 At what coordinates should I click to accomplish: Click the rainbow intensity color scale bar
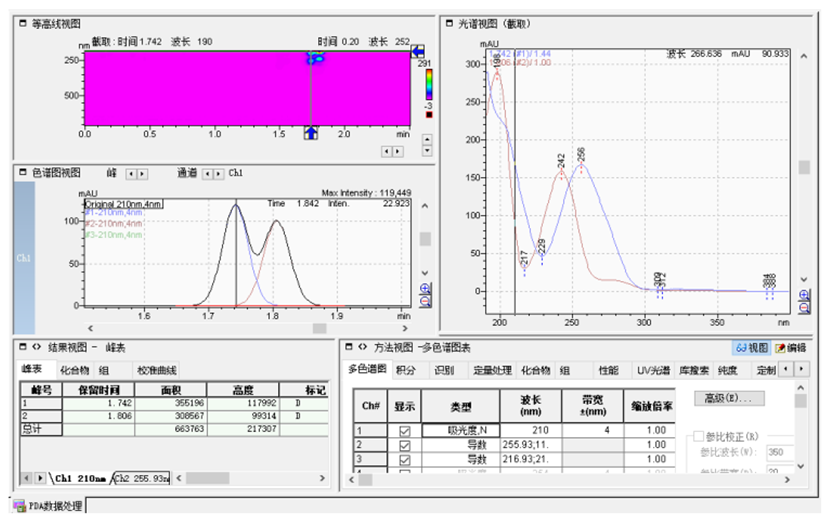(429, 84)
